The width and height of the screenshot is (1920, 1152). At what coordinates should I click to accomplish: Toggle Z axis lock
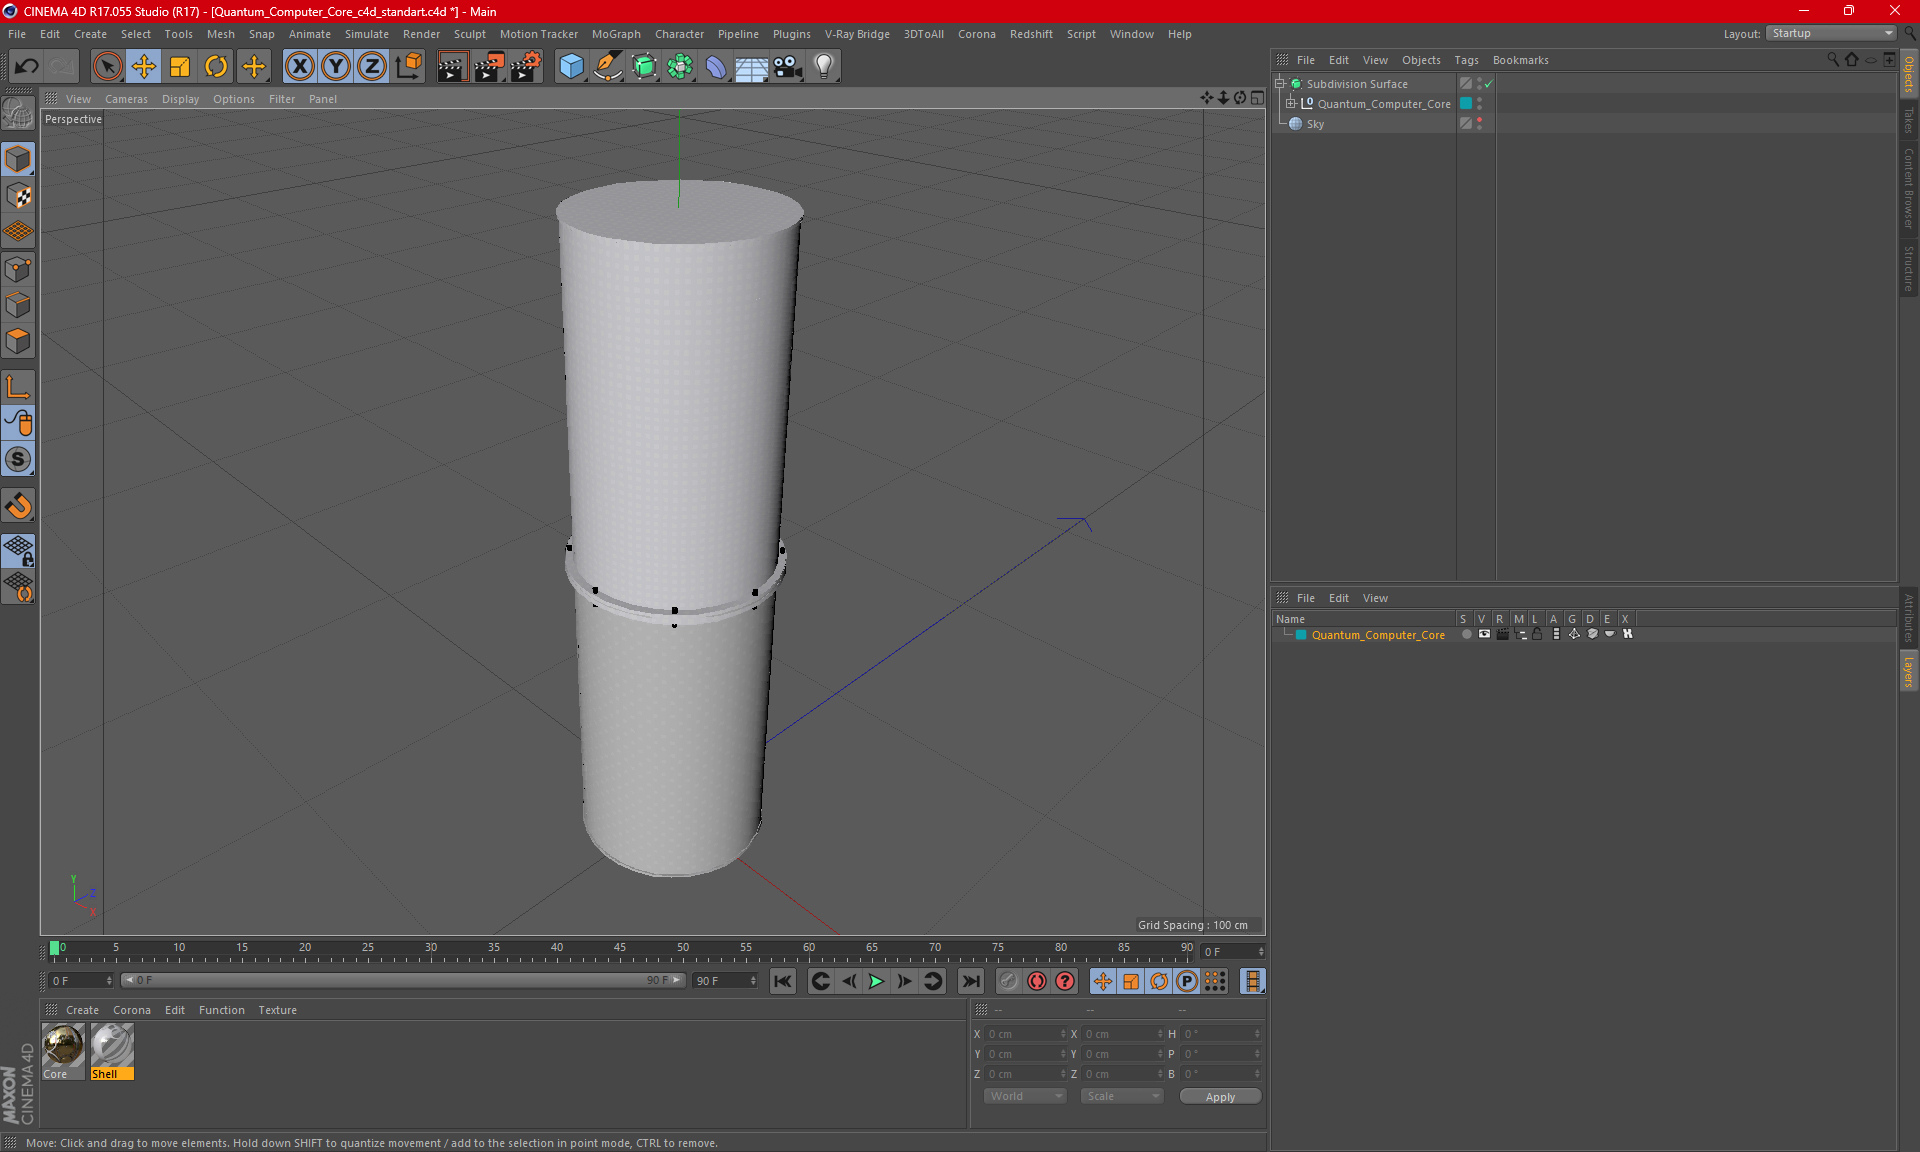372,67
